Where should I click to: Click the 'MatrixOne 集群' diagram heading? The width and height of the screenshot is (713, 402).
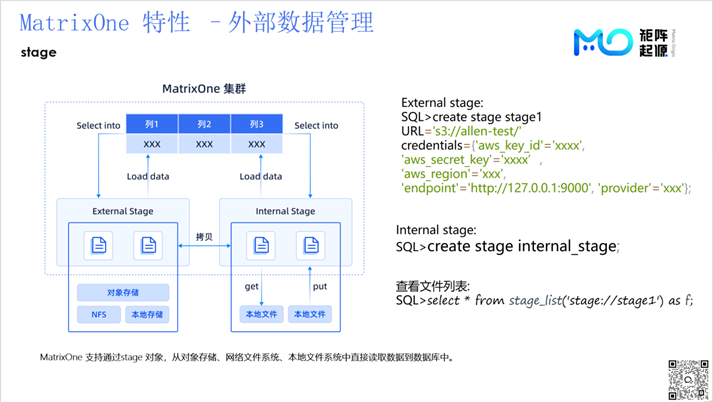tap(204, 89)
